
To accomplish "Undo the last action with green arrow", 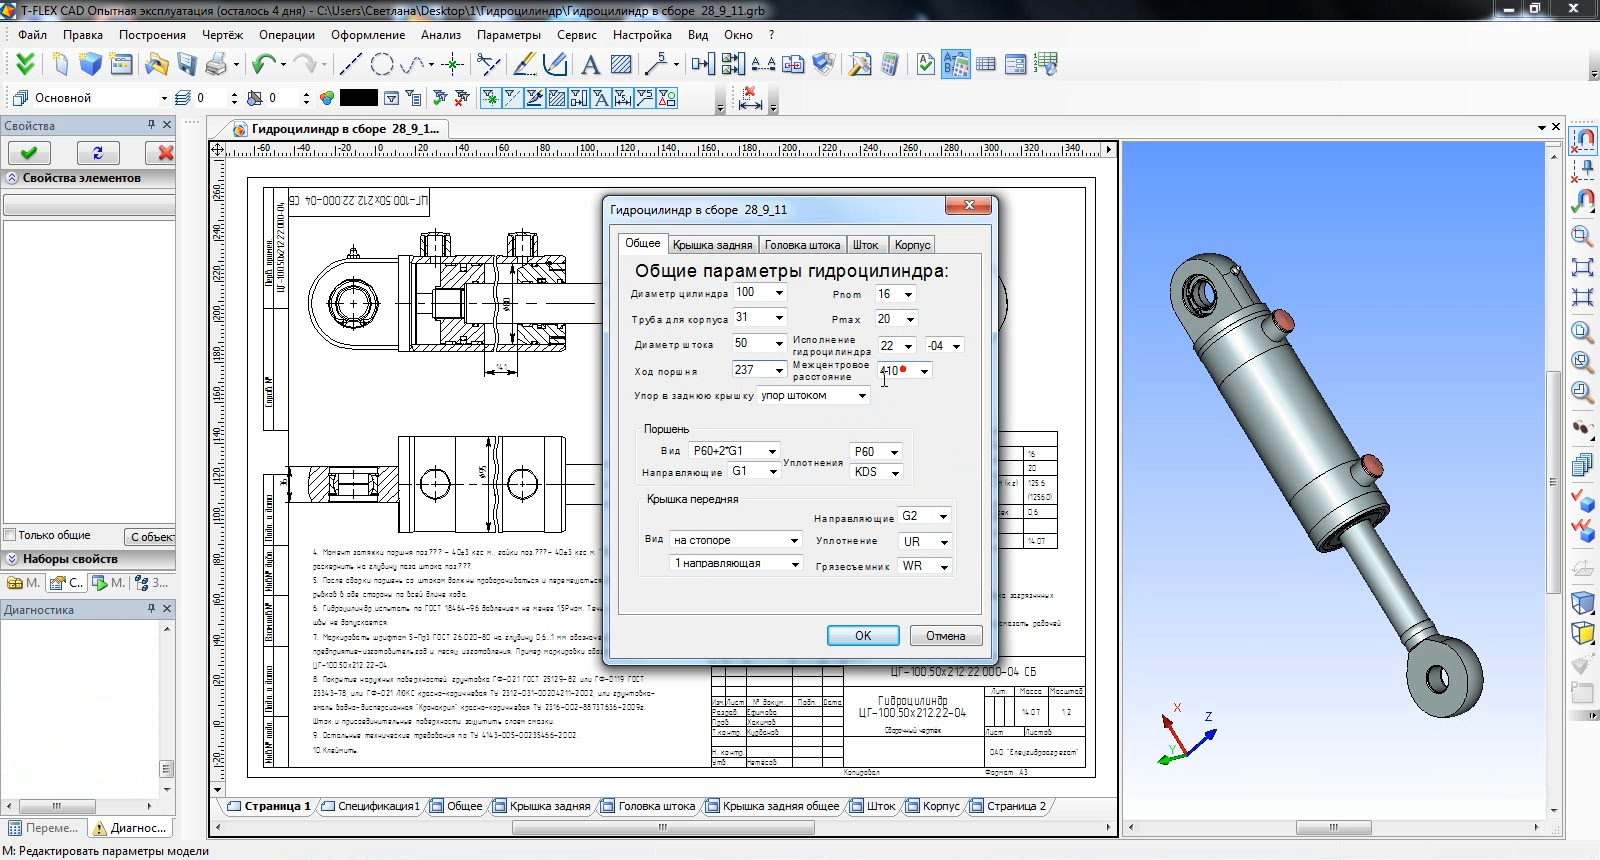I will point(264,64).
